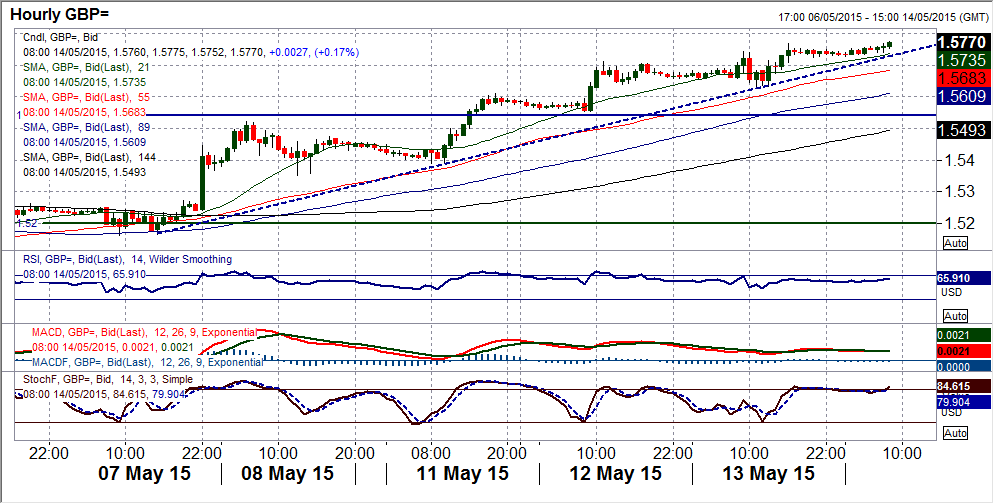Click the 0.0000 MACDF value tag

(x=964, y=367)
